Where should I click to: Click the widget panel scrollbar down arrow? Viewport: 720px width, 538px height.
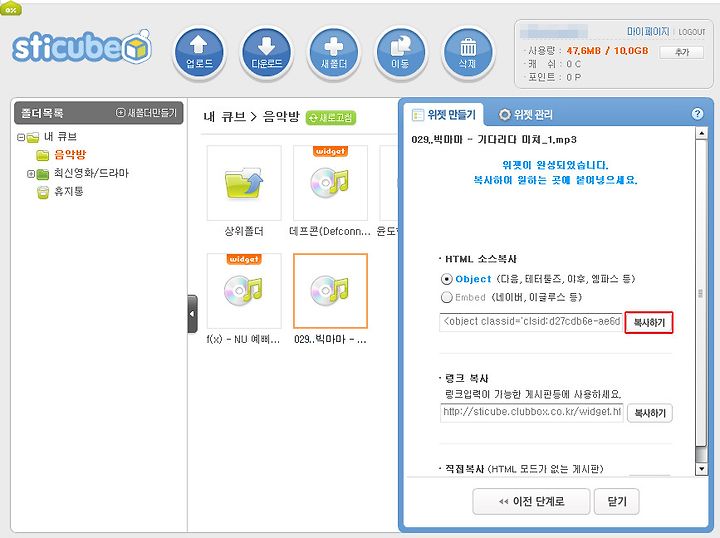coord(701,469)
